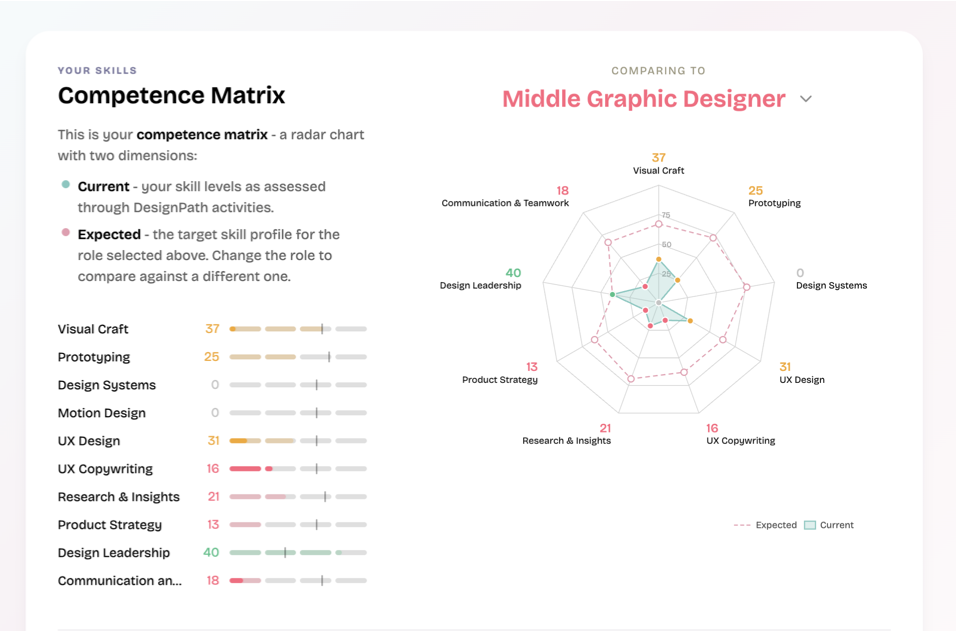This screenshot has height=631, width=957.
Task: Select the Research & Insights row label
Action: click(x=118, y=497)
